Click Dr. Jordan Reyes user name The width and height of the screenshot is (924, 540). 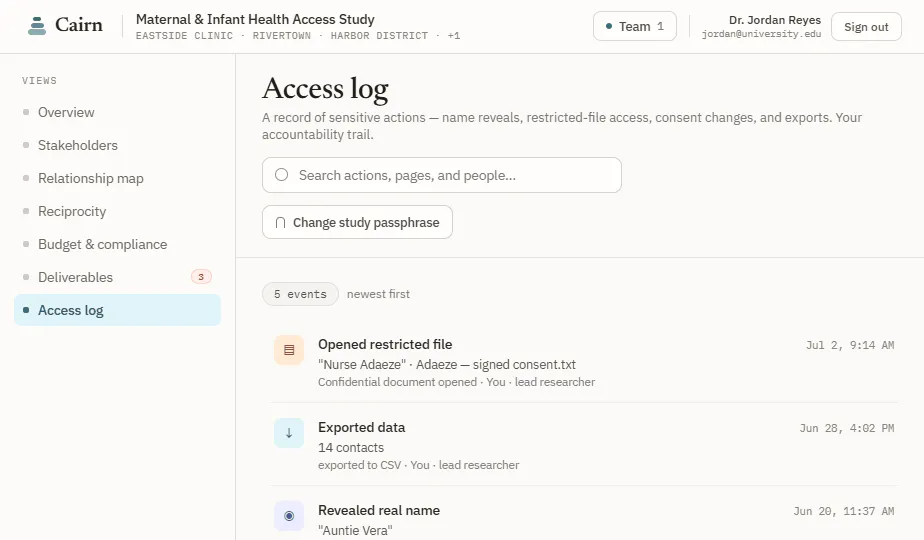click(774, 20)
